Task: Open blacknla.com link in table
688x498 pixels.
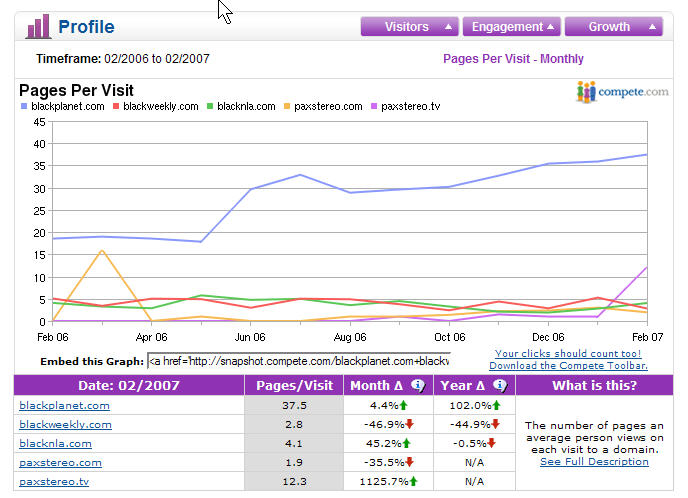Action: [x=55, y=444]
